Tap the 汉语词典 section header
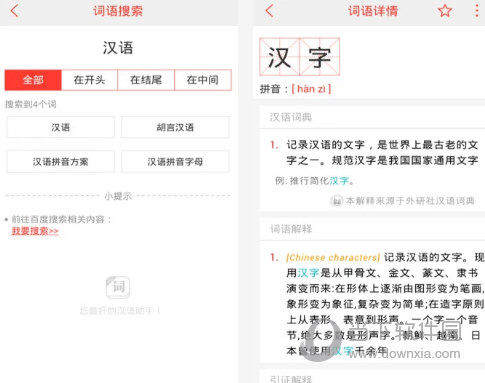485x383 pixels. [x=291, y=117]
